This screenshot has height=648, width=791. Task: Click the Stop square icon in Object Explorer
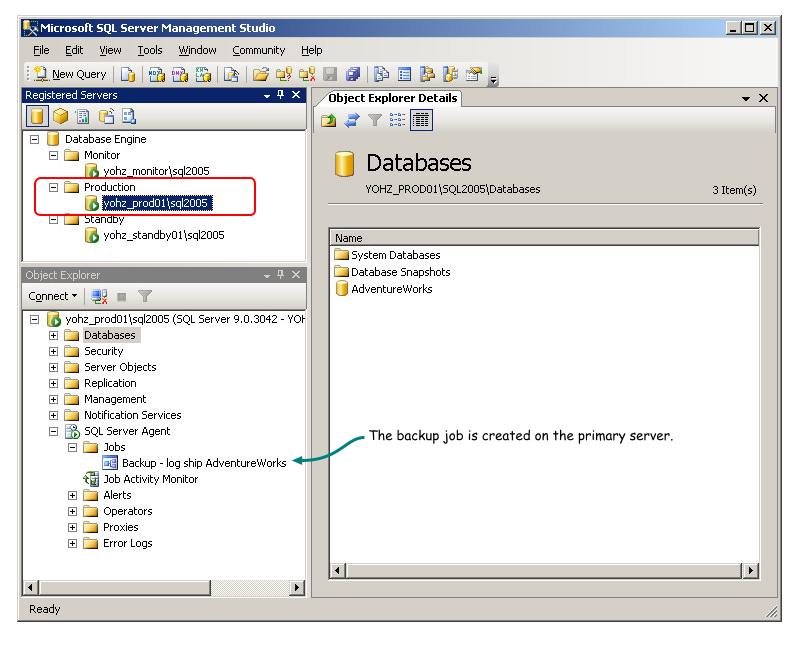click(122, 297)
